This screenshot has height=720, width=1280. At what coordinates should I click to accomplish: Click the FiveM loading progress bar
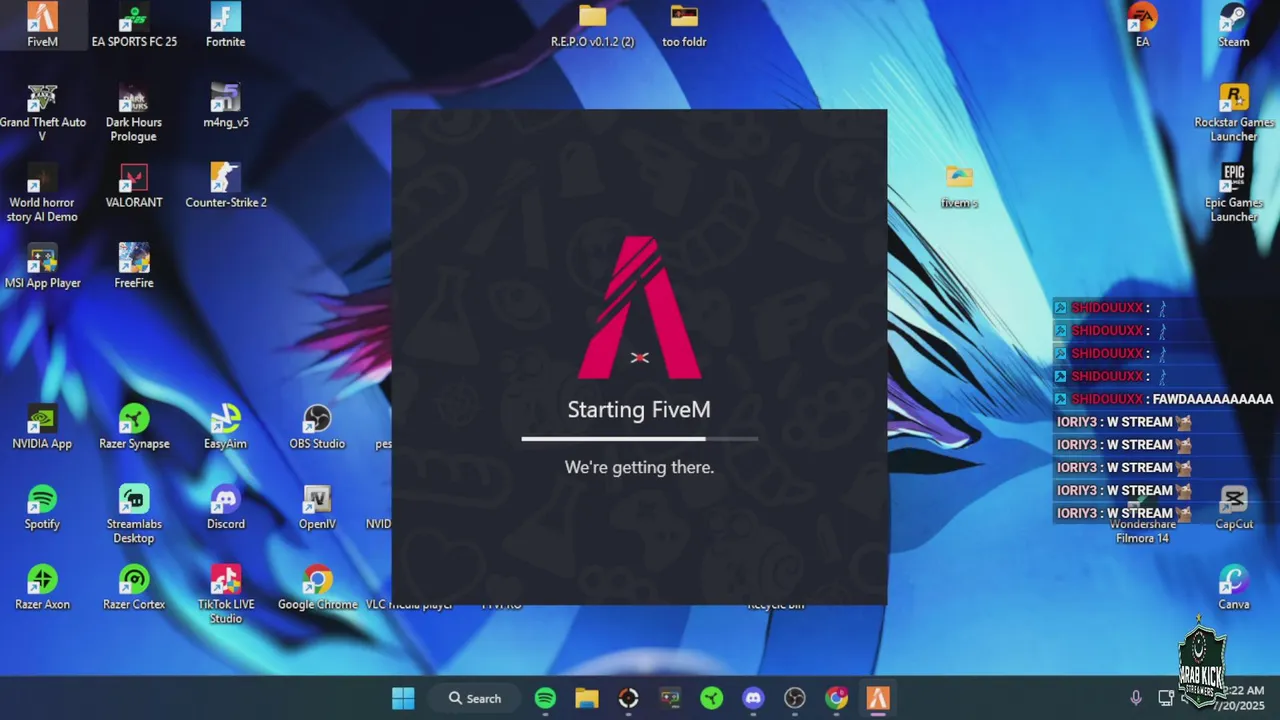click(x=639, y=438)
